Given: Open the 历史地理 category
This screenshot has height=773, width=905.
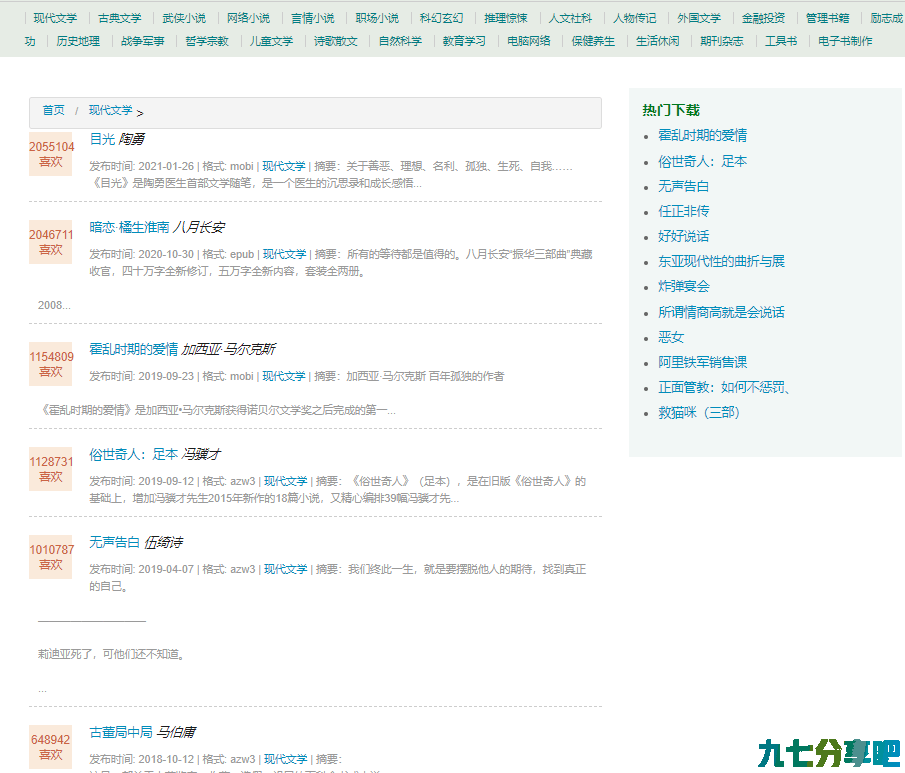Looking at the screenshot, I should tap(78, 41).
